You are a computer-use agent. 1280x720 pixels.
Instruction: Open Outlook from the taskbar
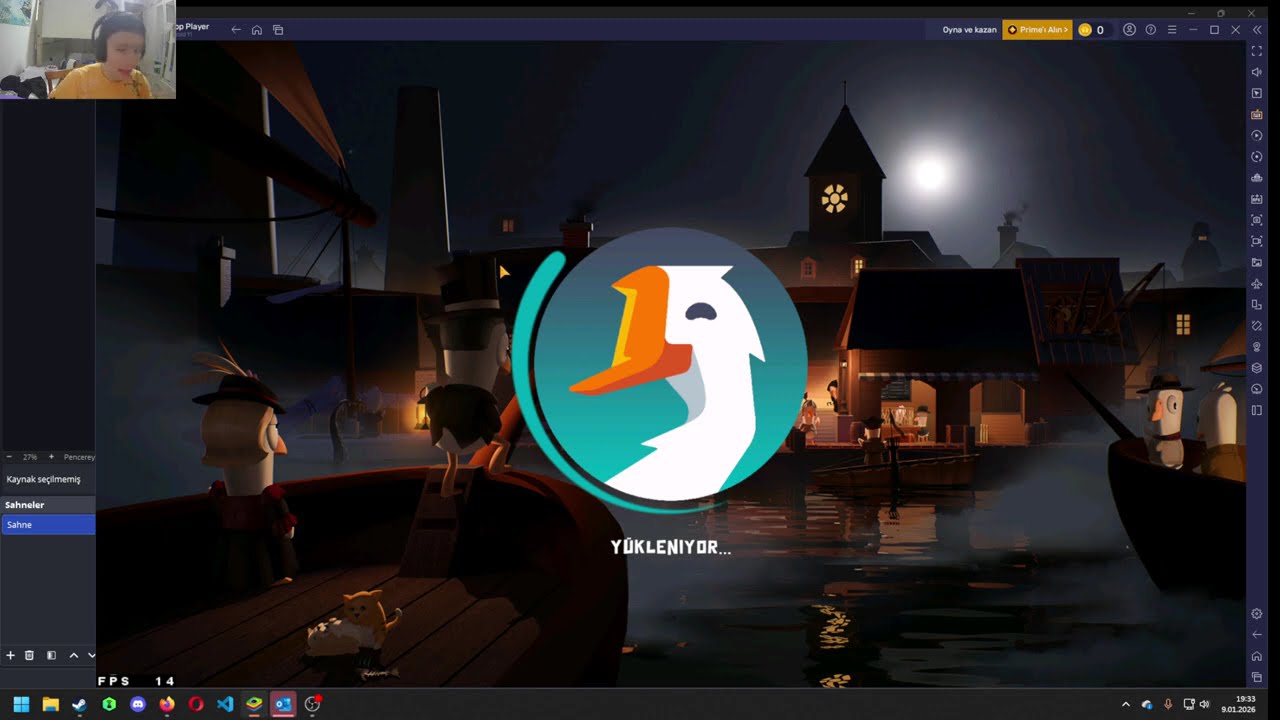283,704
